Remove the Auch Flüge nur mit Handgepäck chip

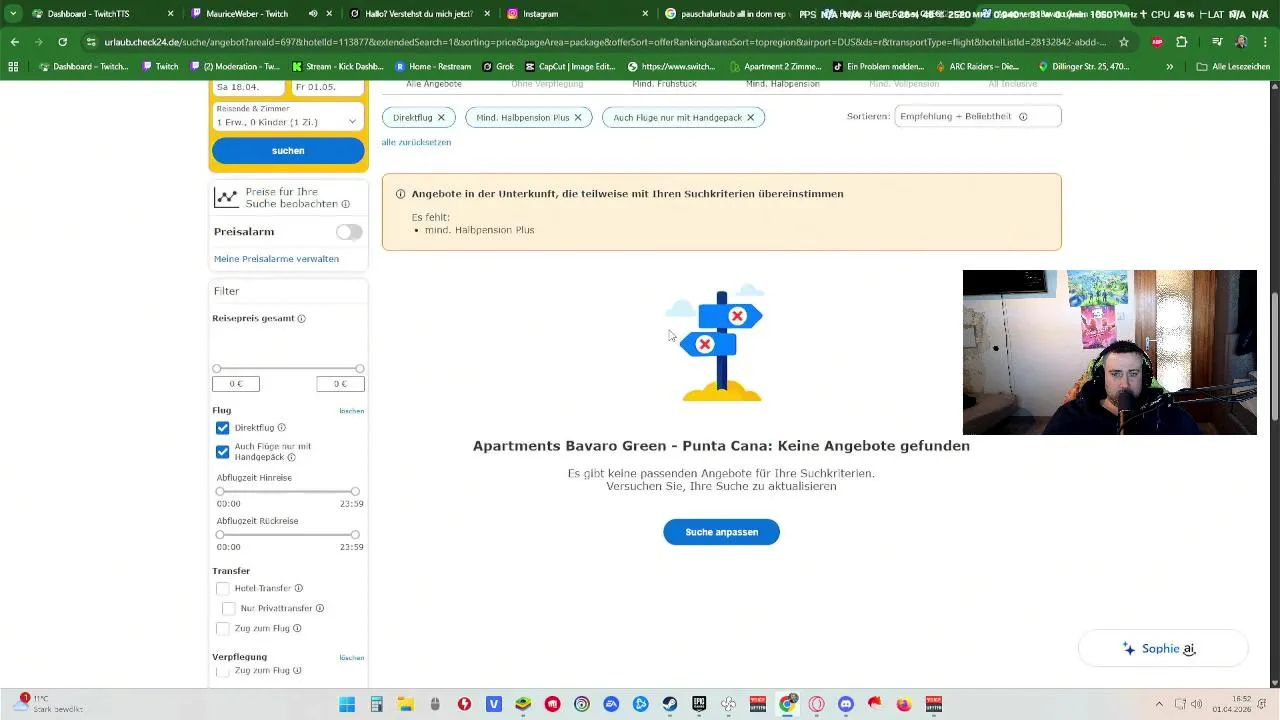coord(751,117)
